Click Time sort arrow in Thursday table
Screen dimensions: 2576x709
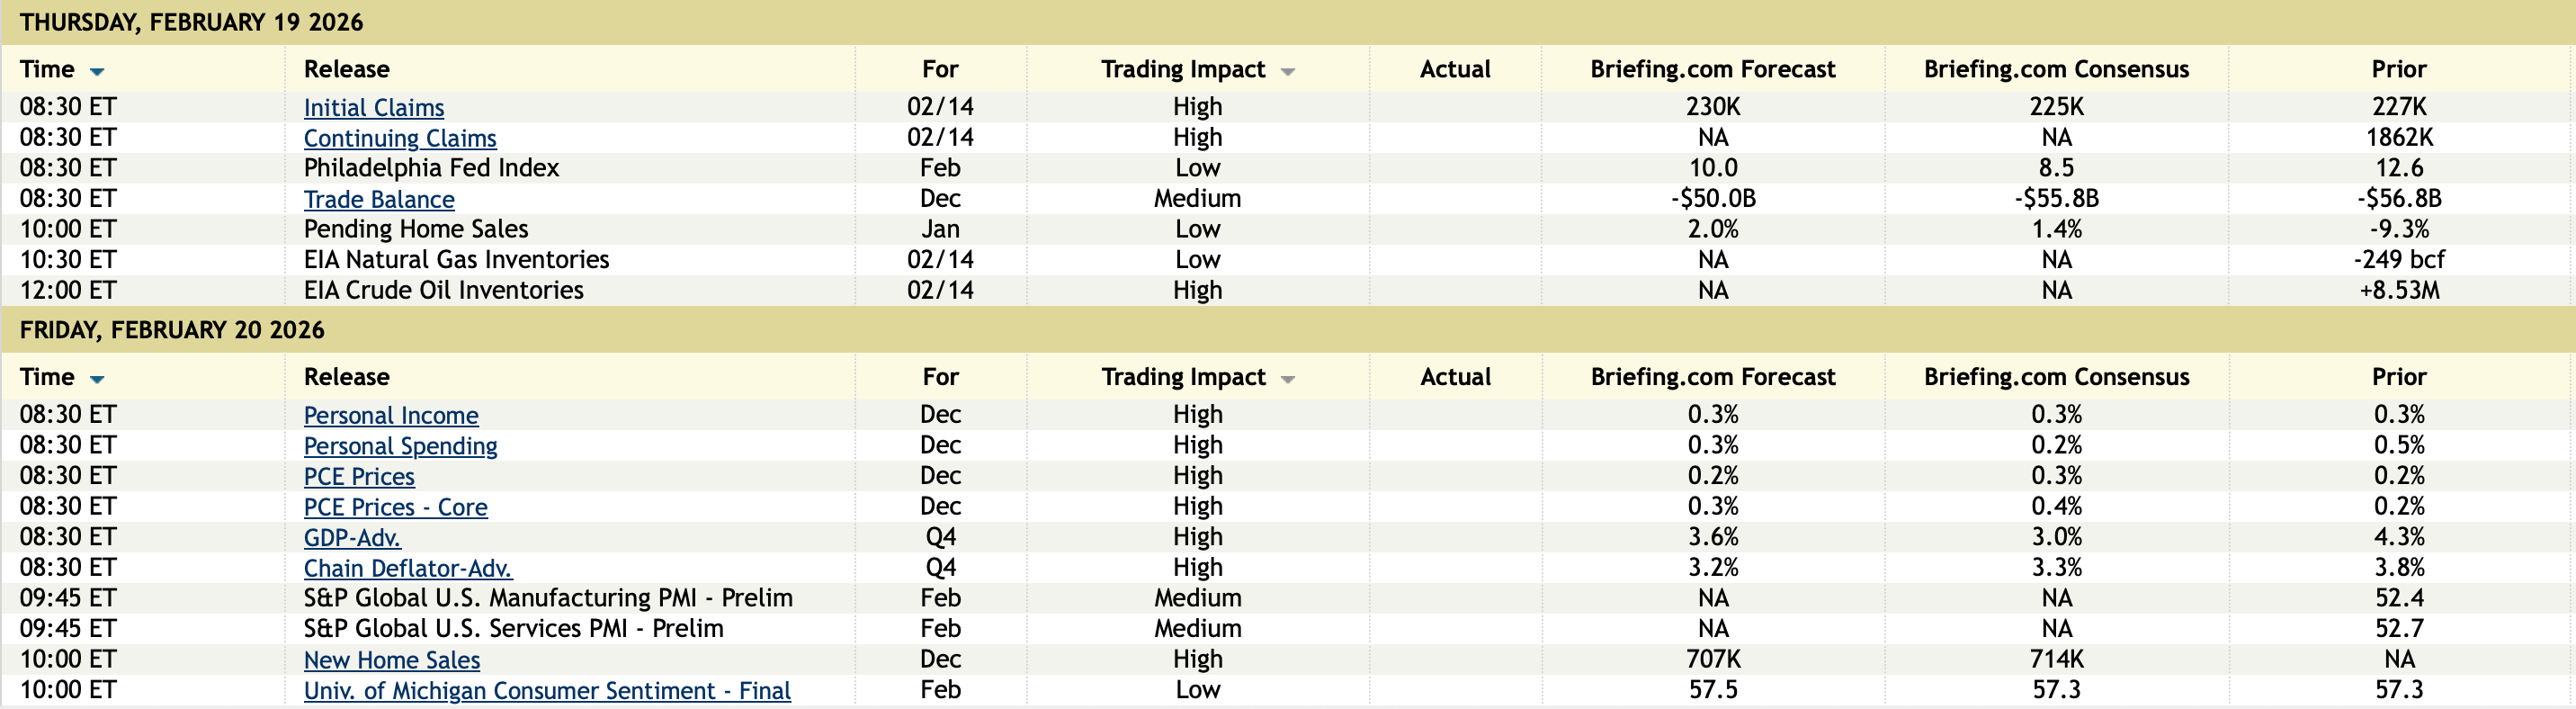tap(97, 71)
